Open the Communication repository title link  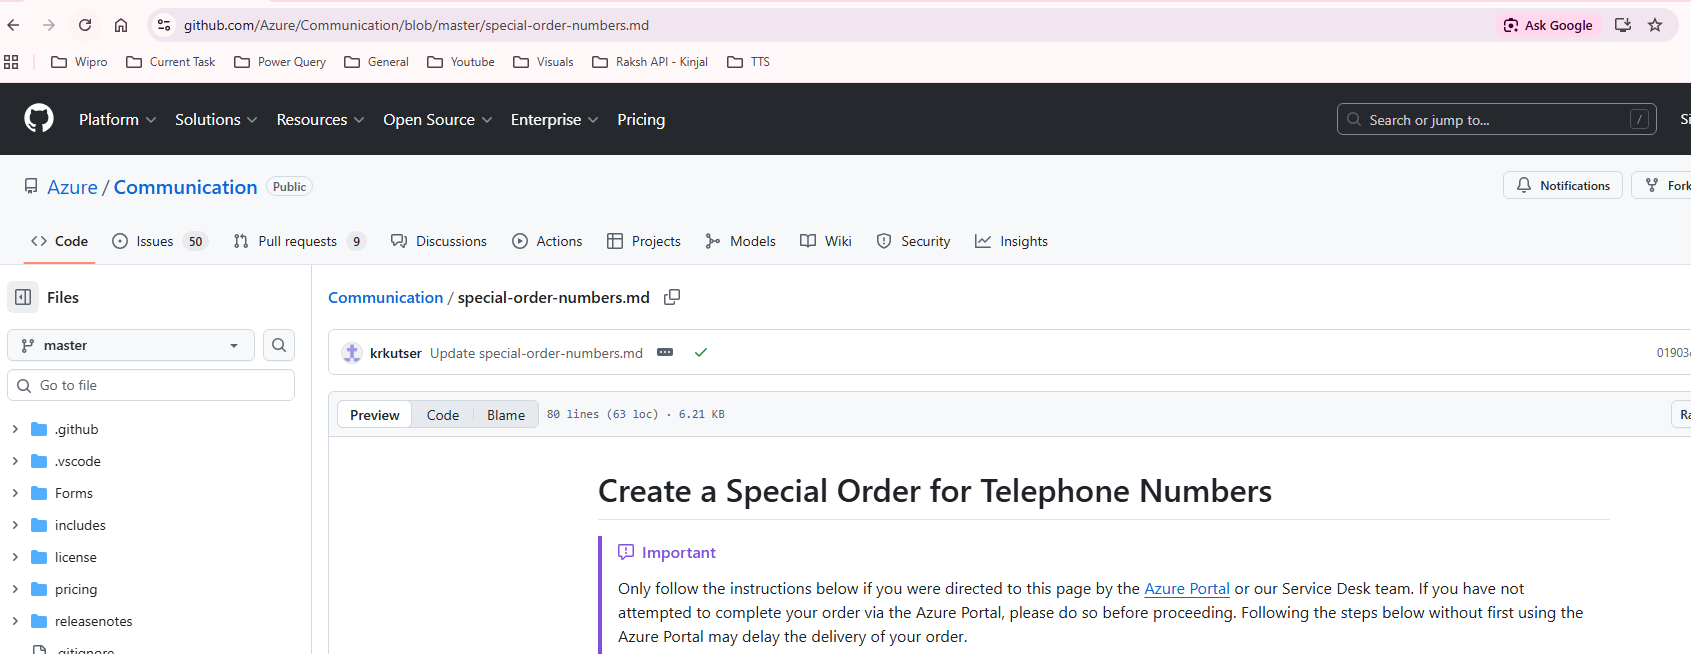coord(185,187)
